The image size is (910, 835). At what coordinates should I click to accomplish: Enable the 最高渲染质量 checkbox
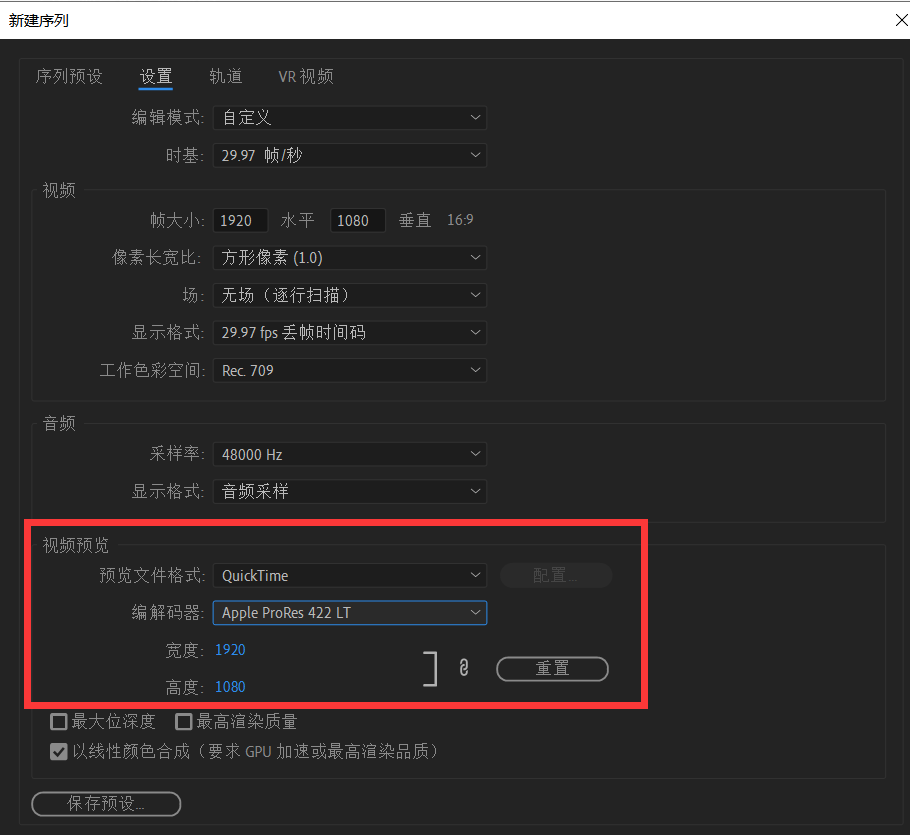click(183, 722)
